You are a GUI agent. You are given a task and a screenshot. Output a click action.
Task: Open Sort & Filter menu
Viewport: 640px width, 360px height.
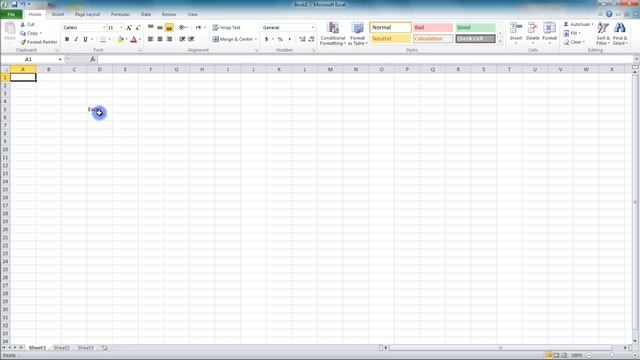click(x=603, y=33)
